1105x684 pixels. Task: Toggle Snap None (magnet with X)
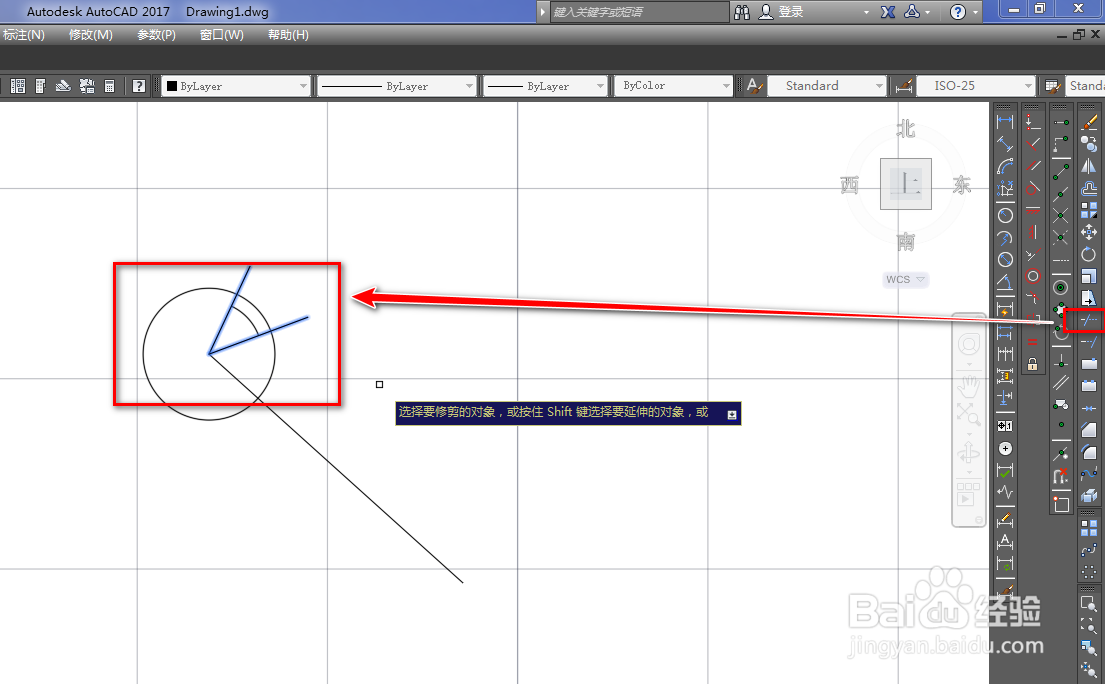click(x=1061, y=476)
